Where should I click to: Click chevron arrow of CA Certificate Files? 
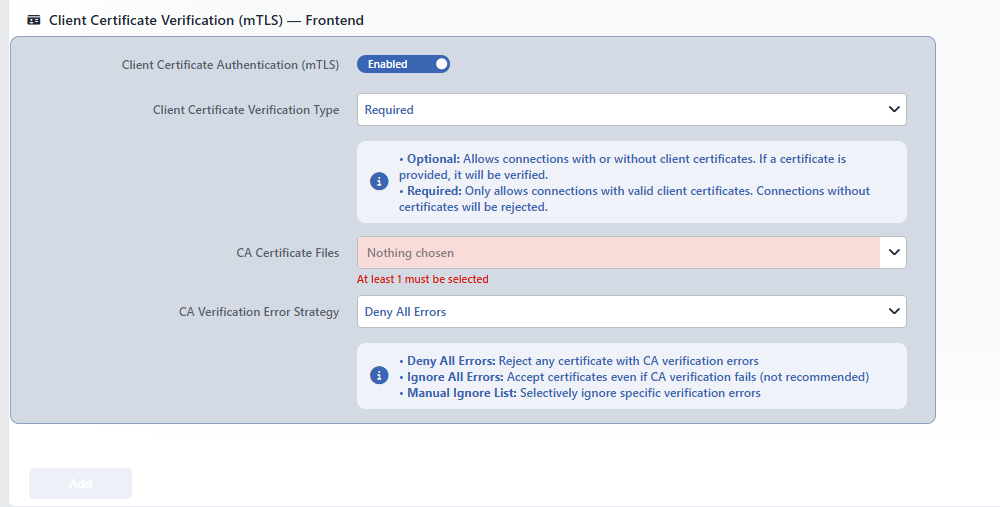[893, 253]
